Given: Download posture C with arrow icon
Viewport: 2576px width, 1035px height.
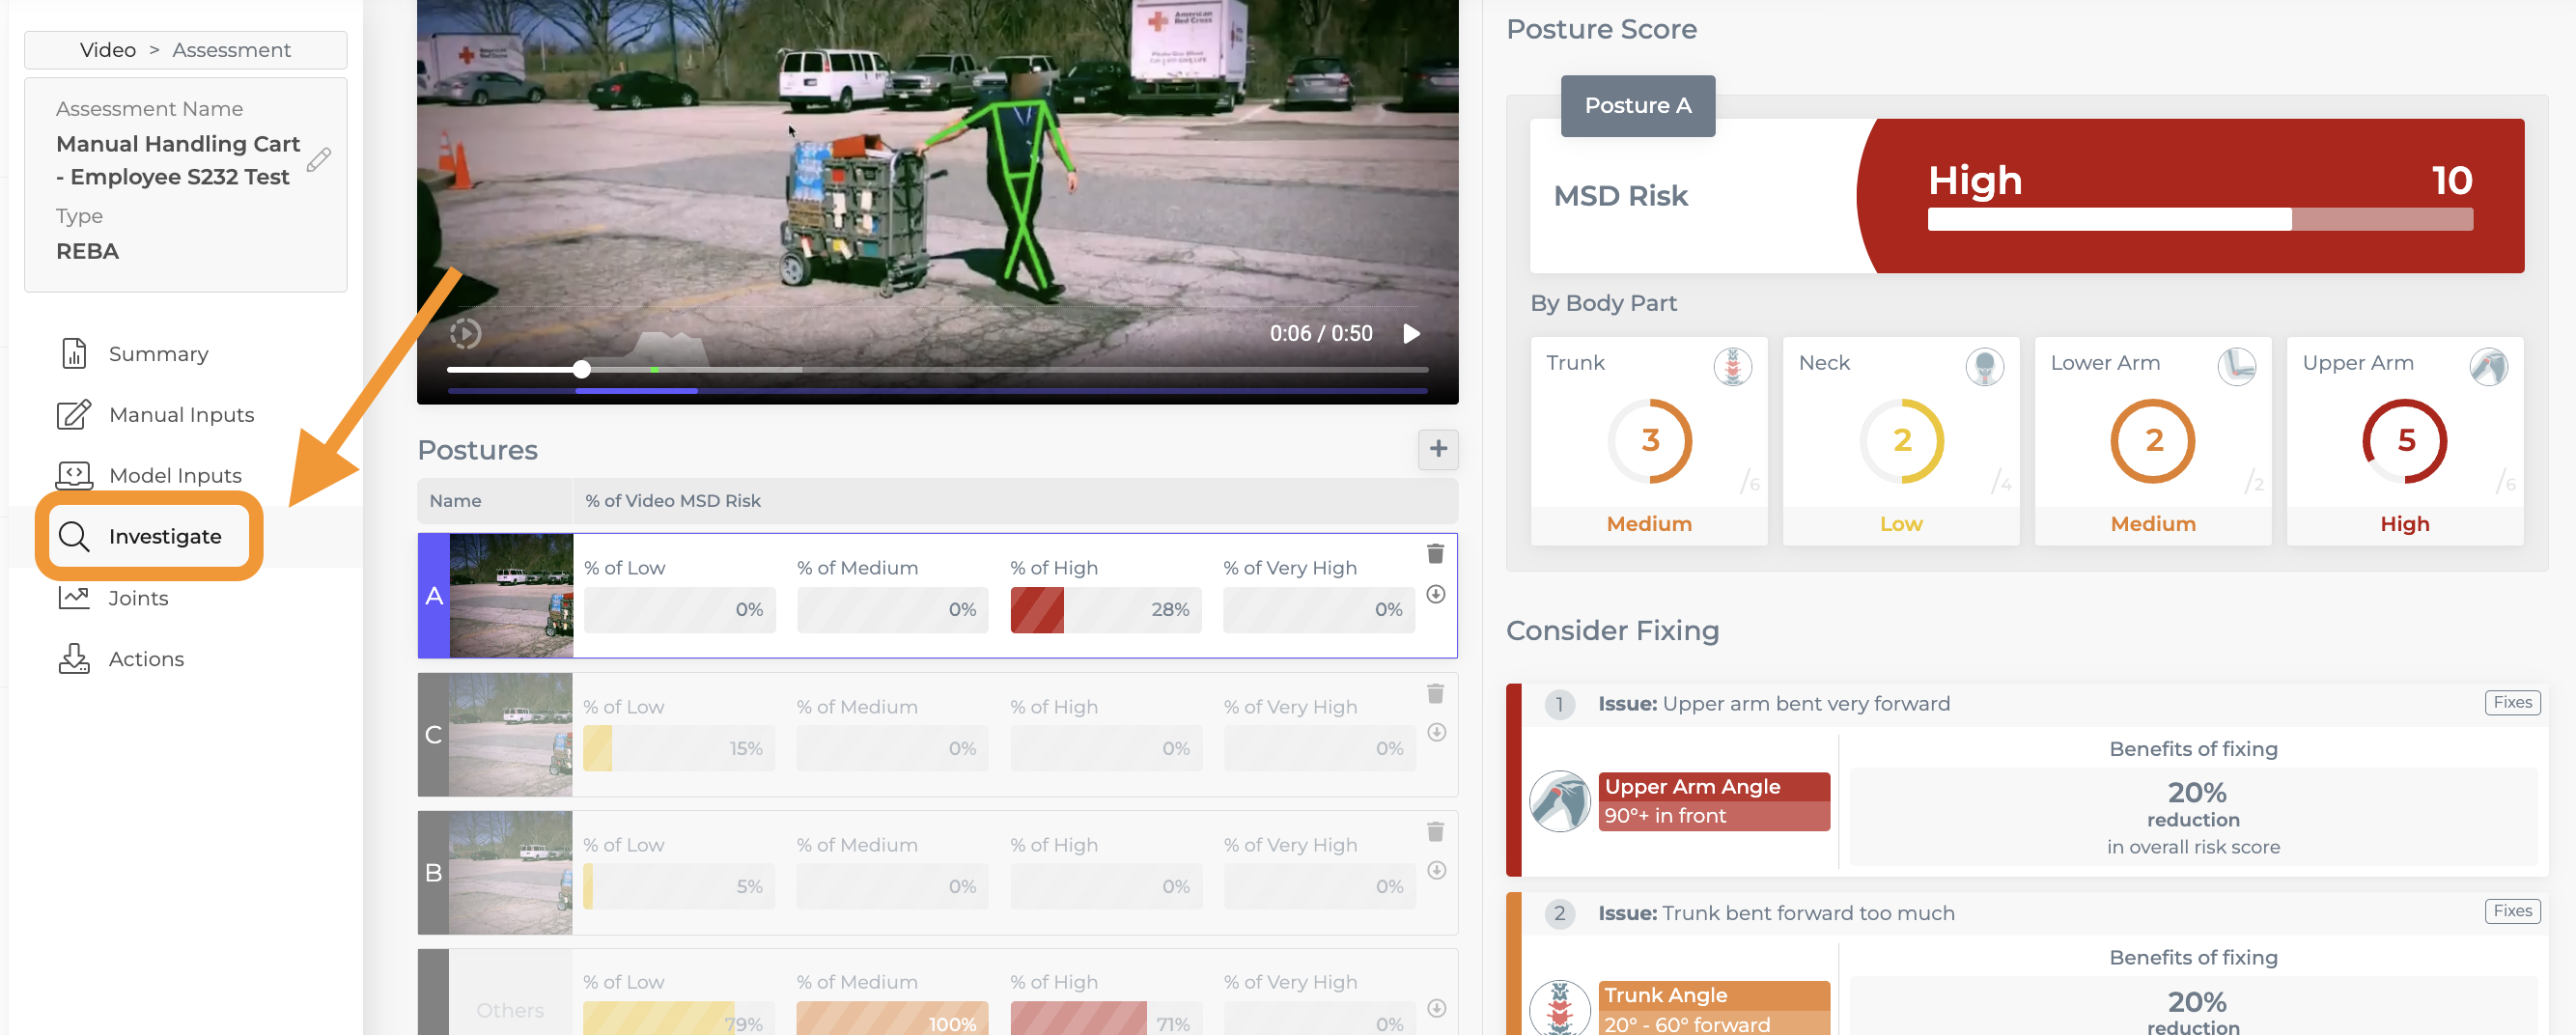Looking at the screenshot, I should pos(1435,732).
